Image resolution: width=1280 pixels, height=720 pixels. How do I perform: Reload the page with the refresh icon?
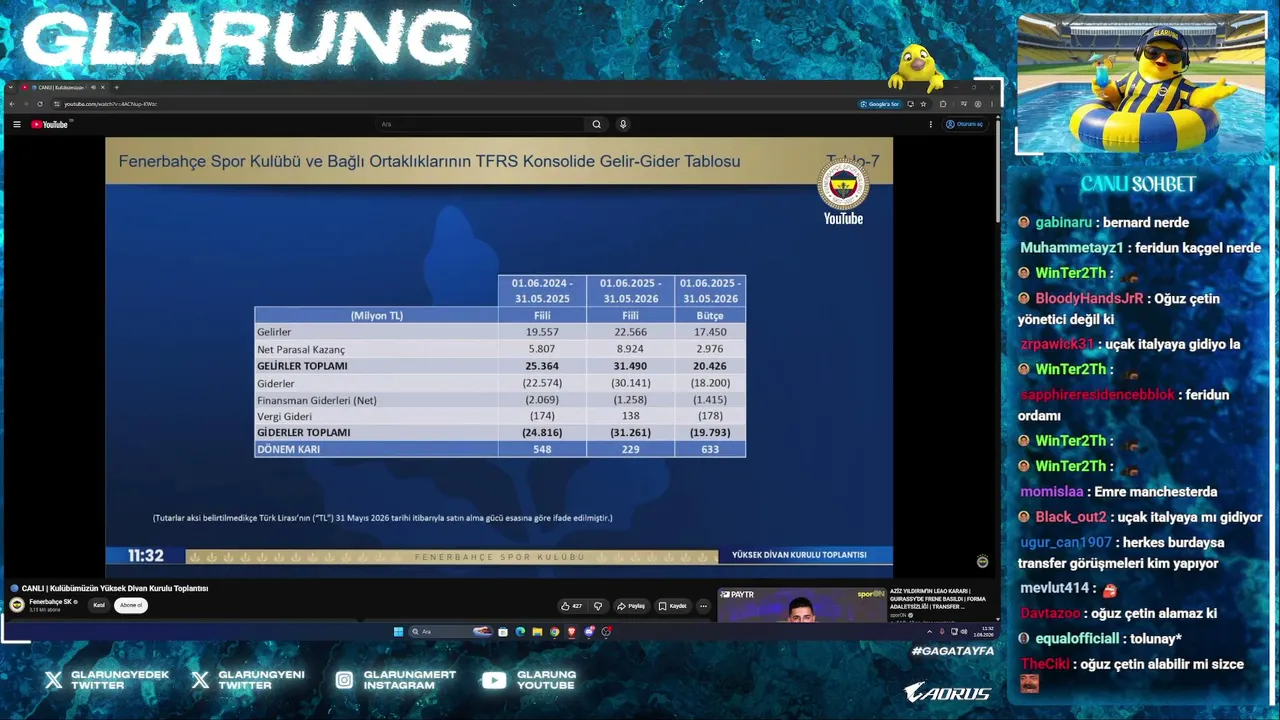tap(40, 104)
